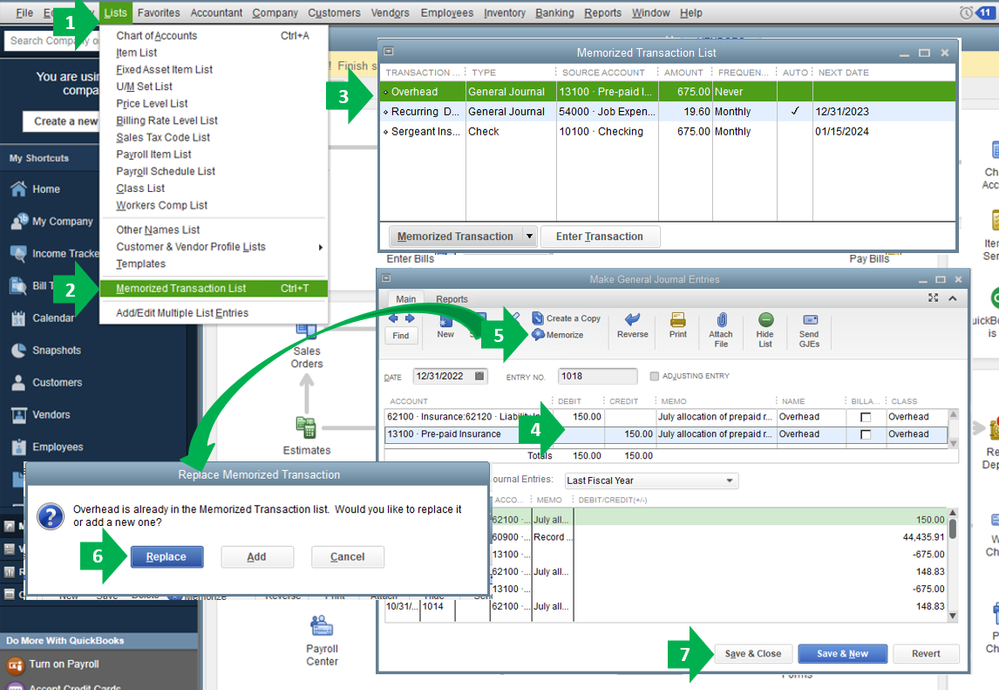Click the Print toolbar icon

(678, 319)
